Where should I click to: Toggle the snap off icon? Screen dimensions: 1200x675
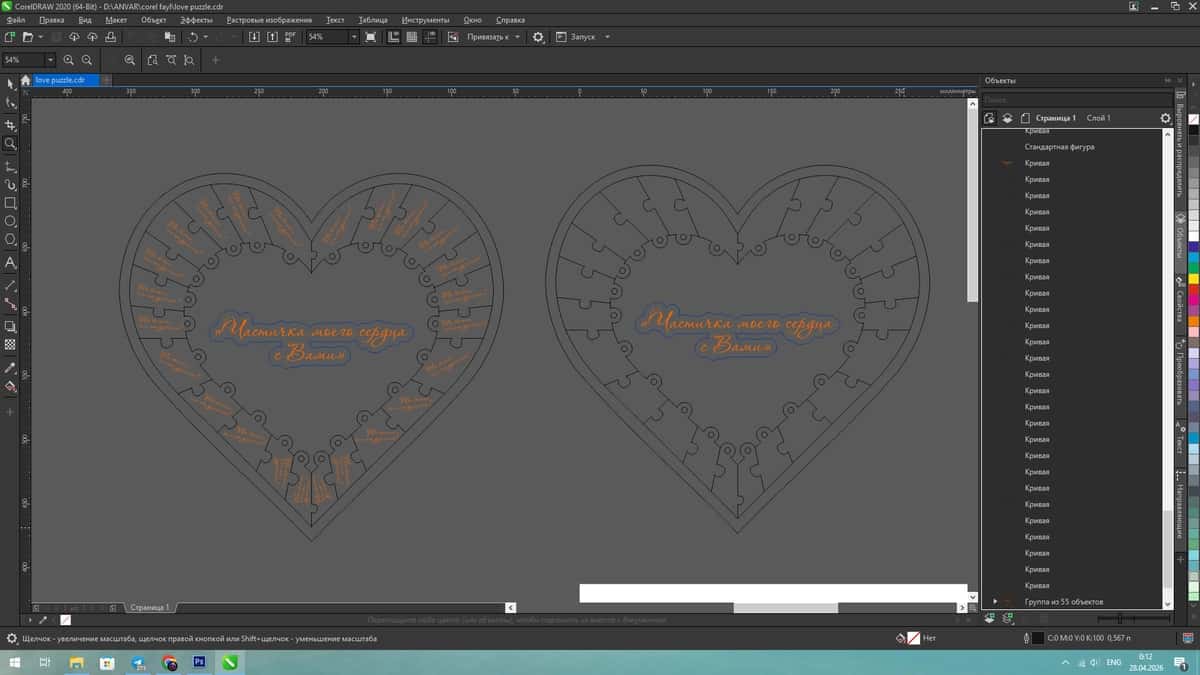tap(453, 37)
